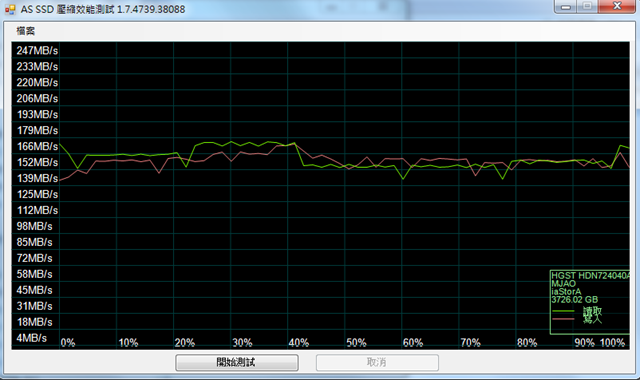Click the 206MB/s axis label
This screenshot has width=640, height=380.
tap(37, 98)
